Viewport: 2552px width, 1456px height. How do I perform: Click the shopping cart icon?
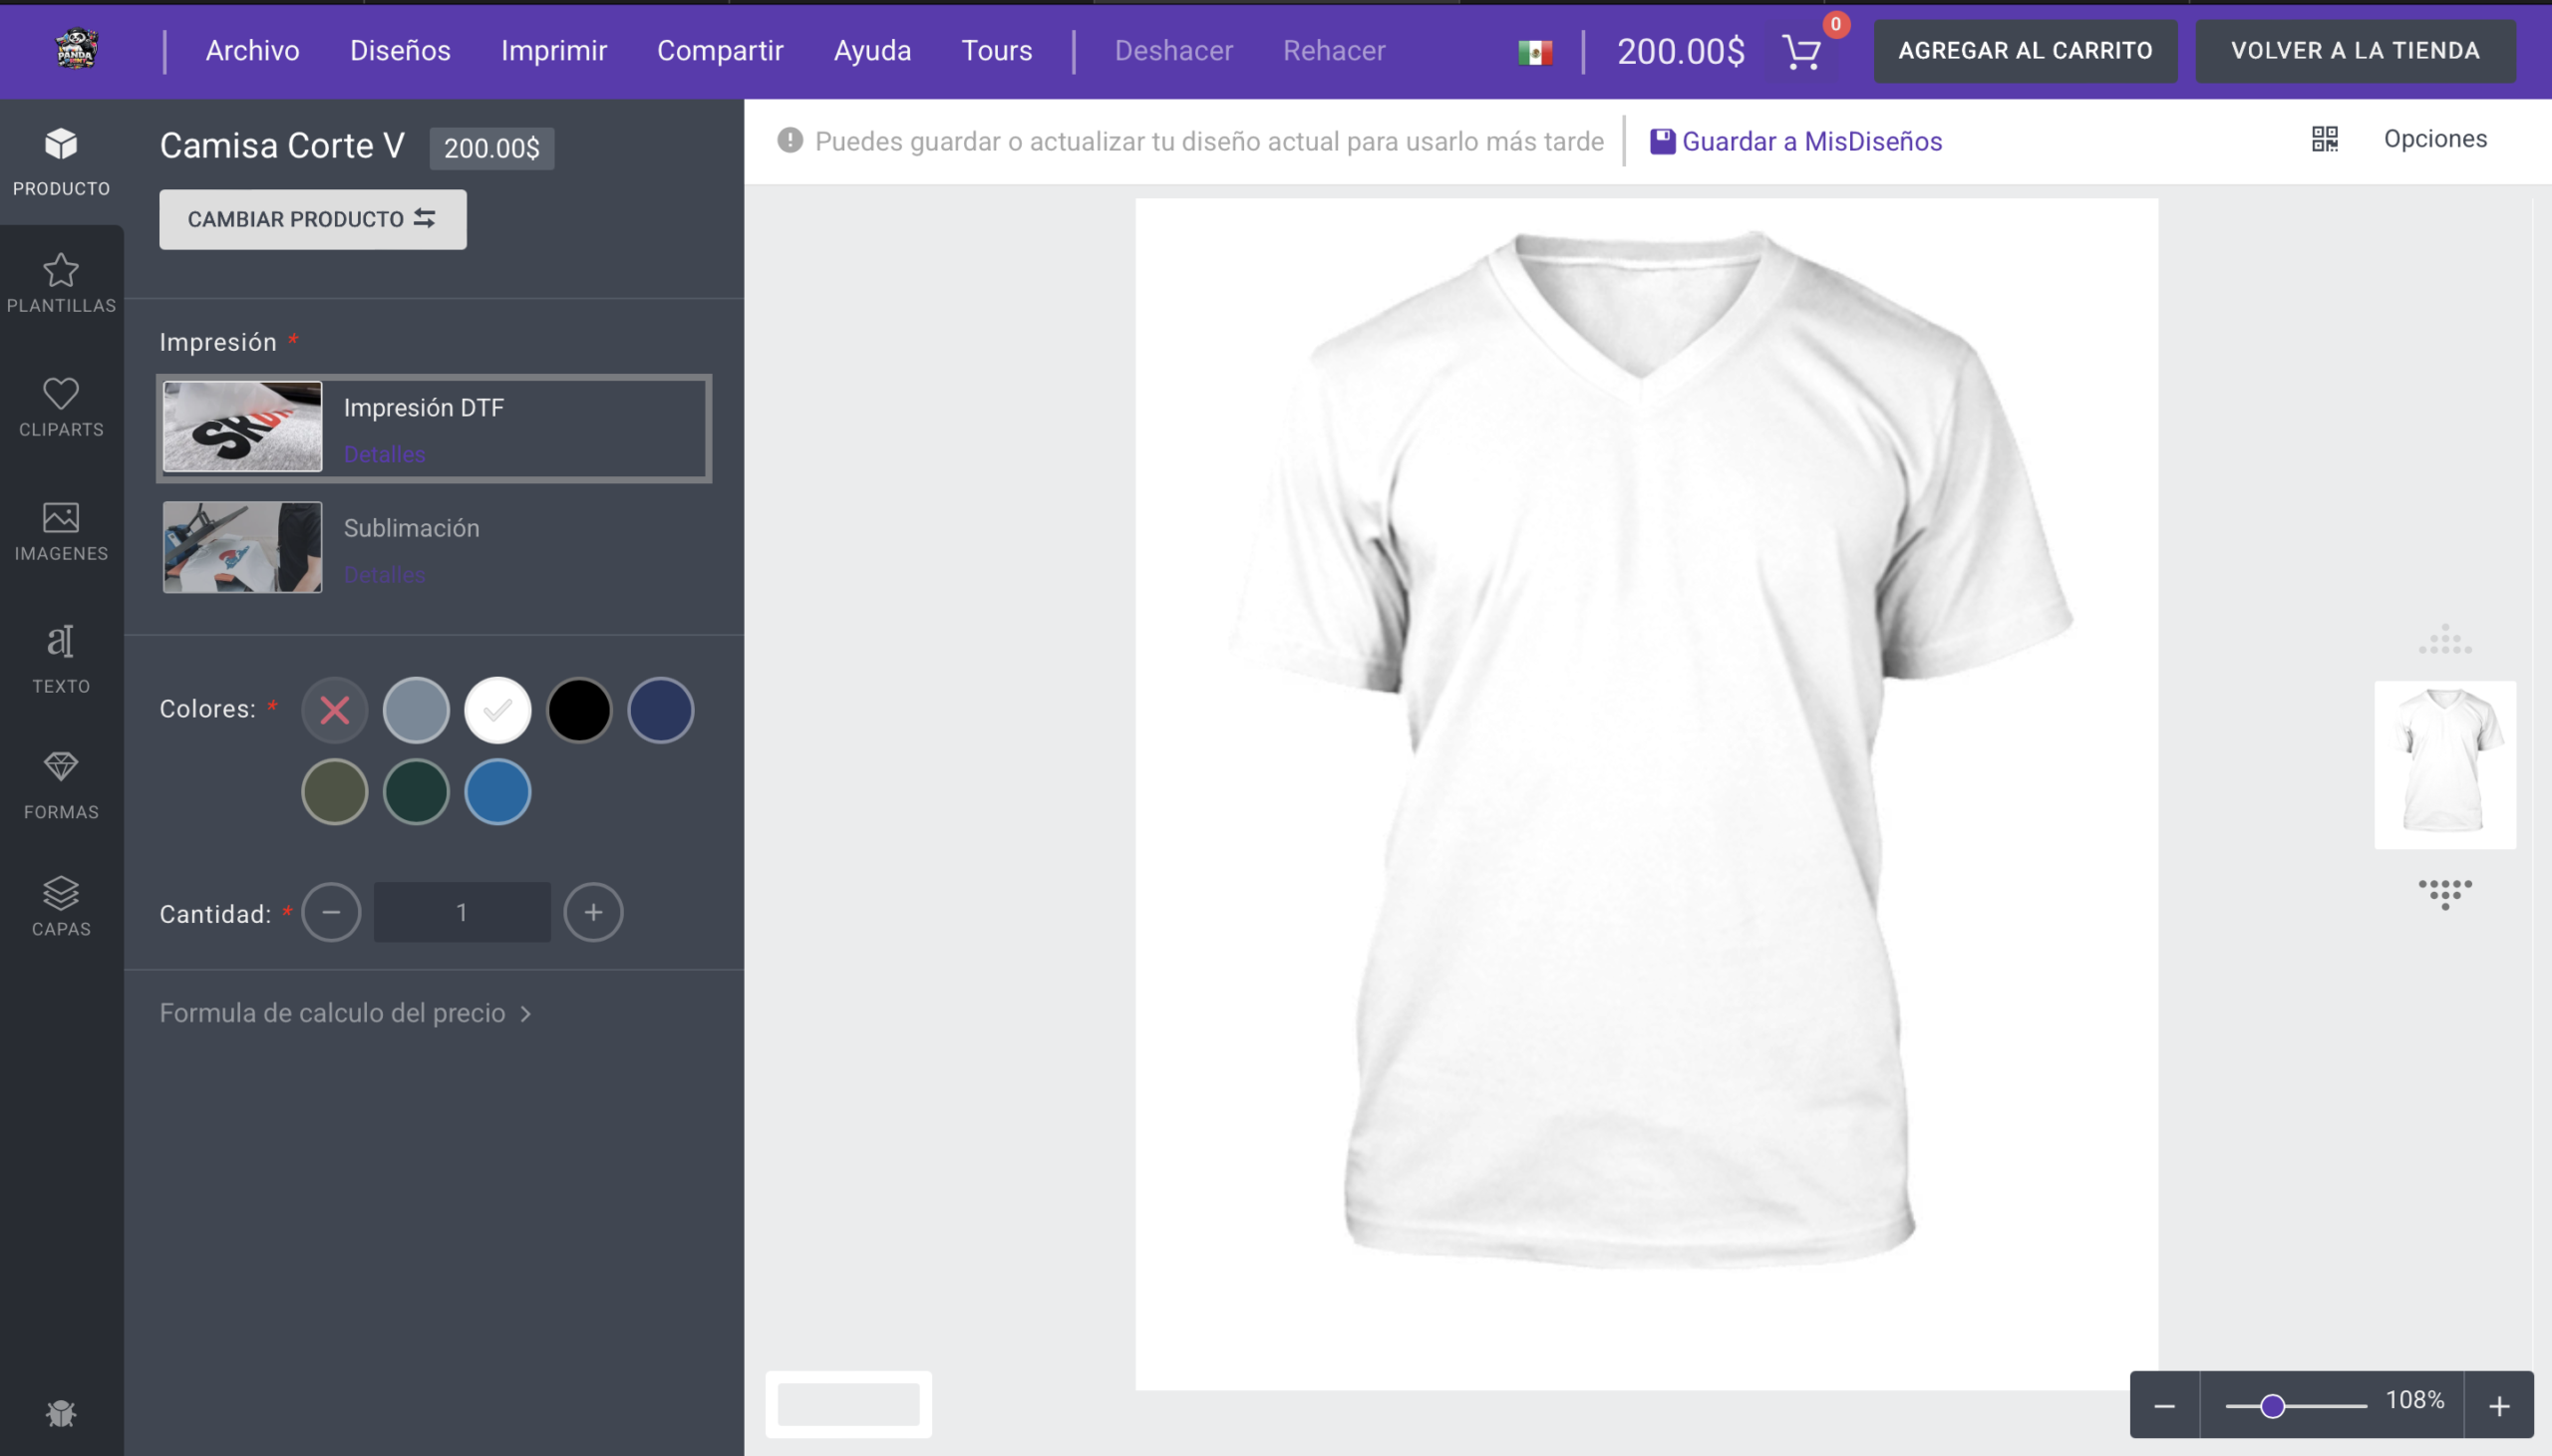coord(1801,52)
